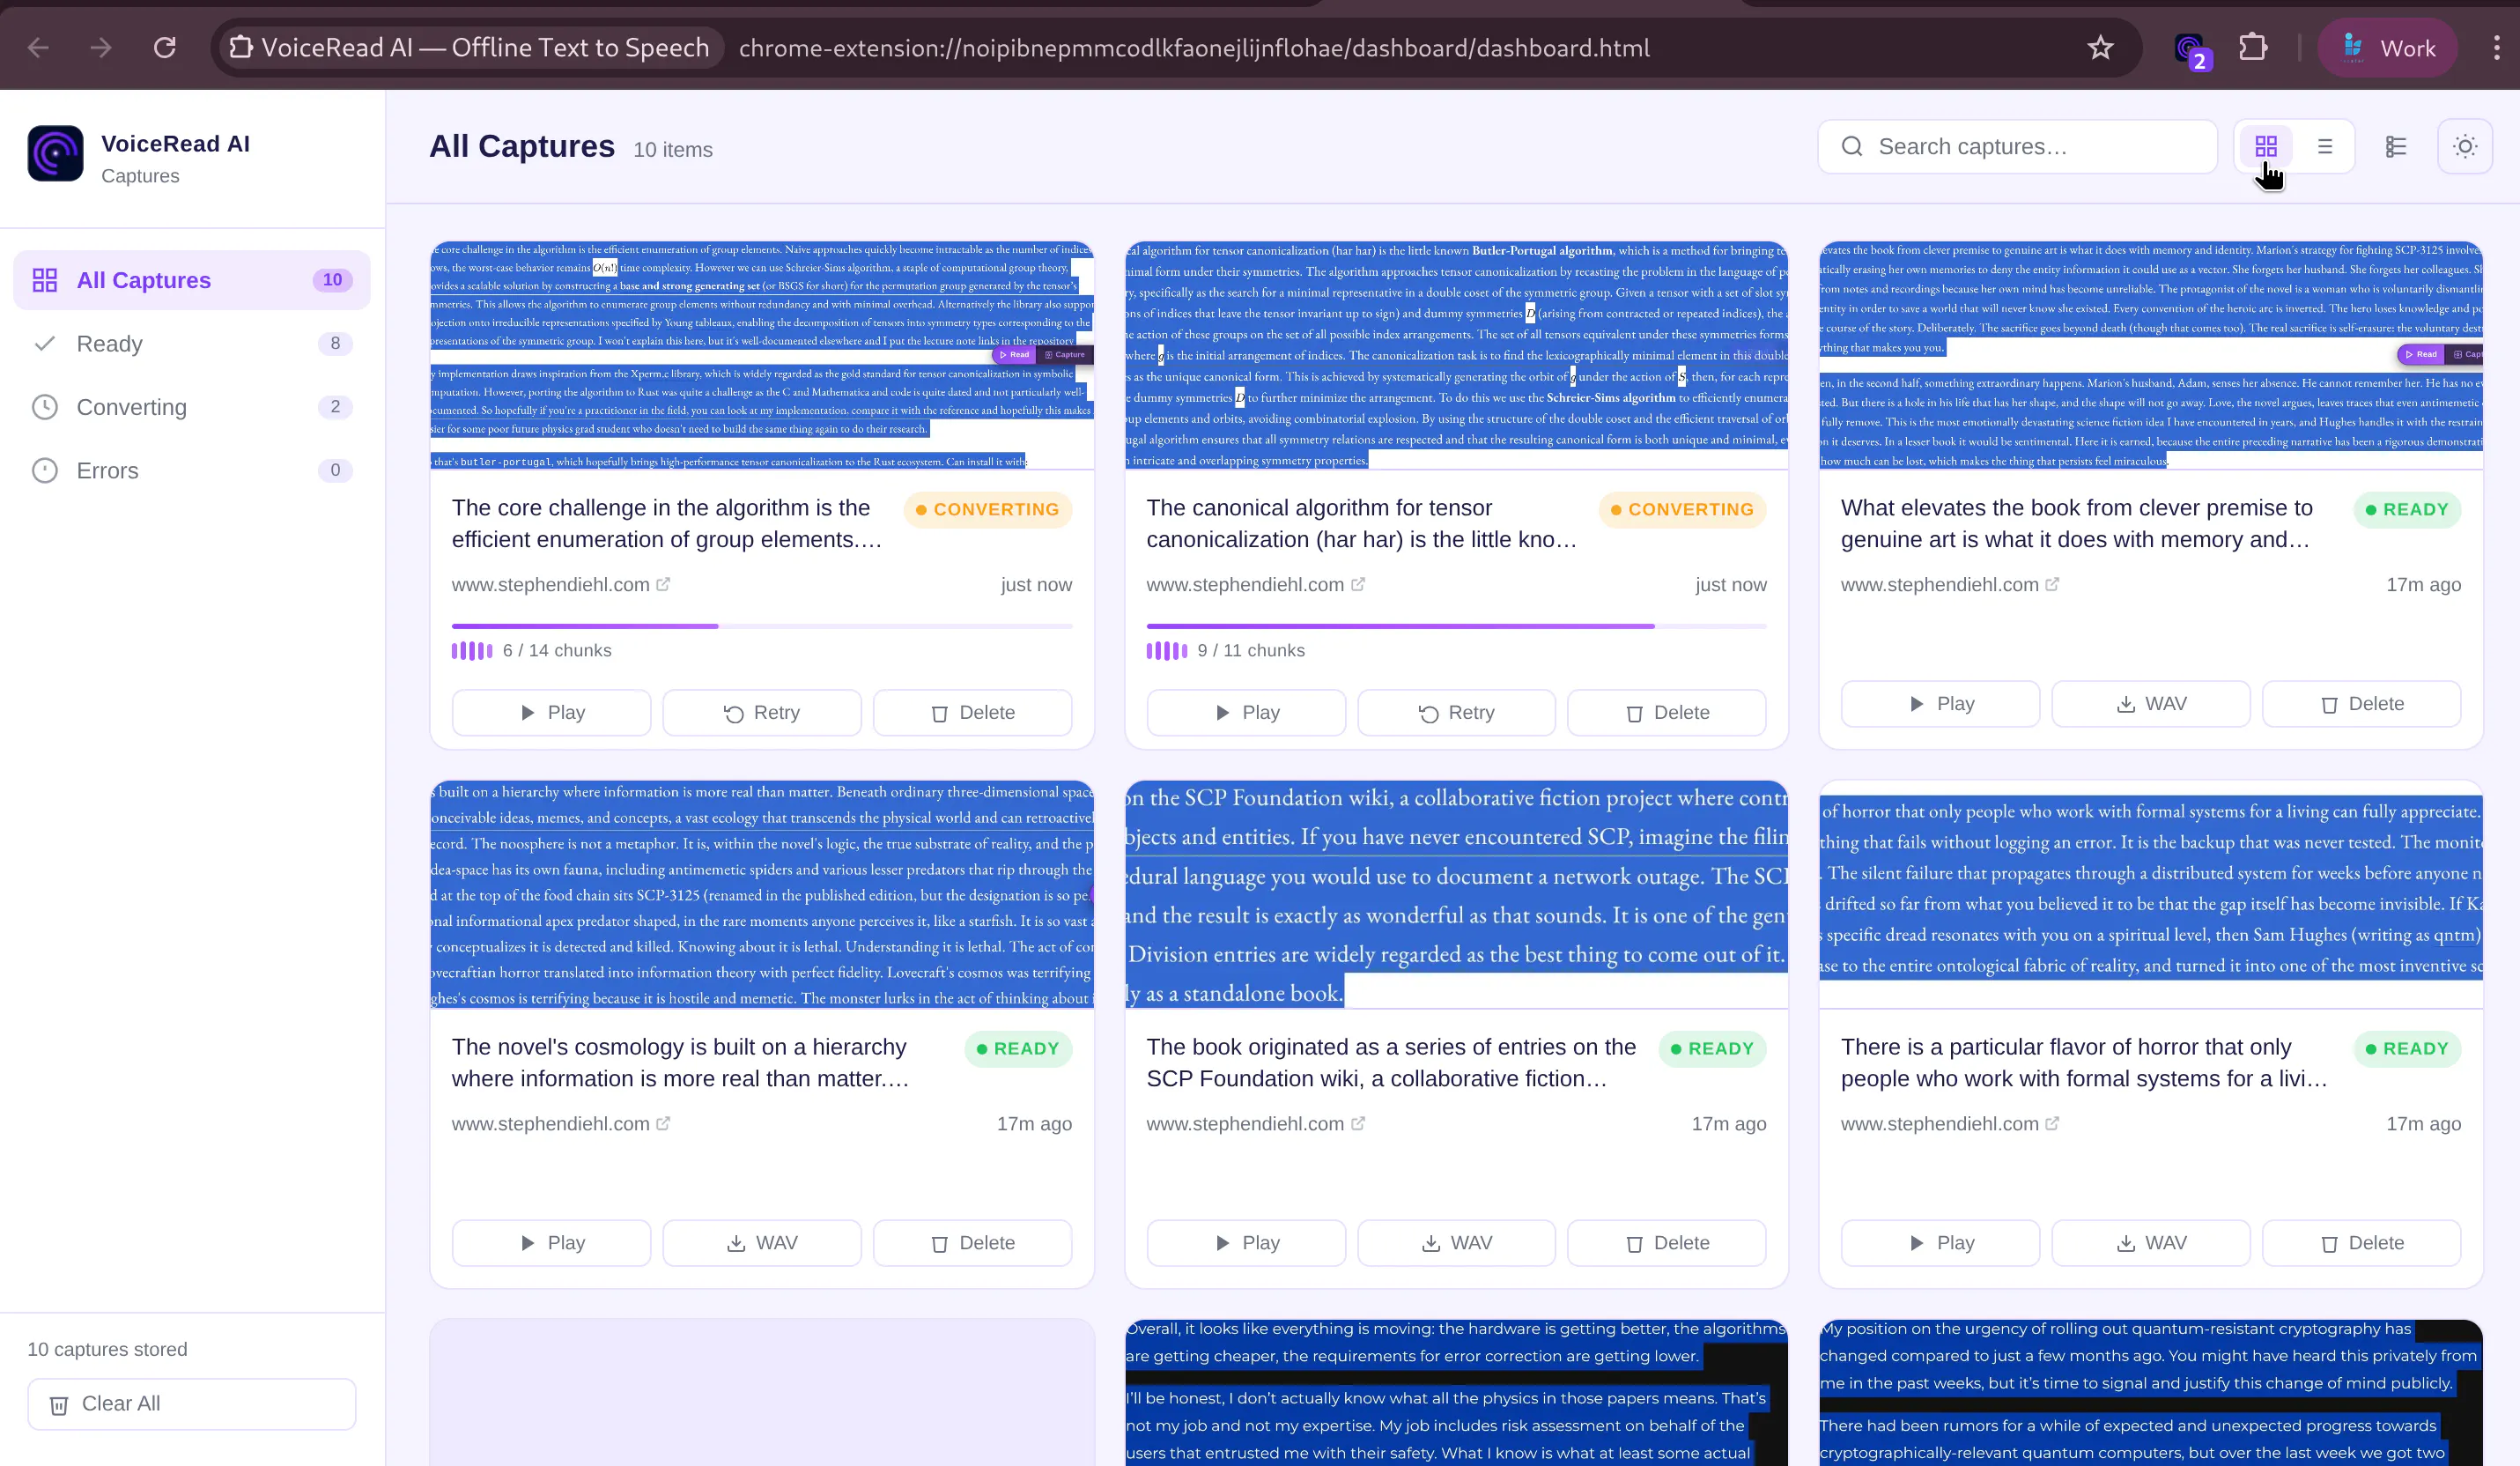
Task: Switch to grid view
Action: tap(2266, 147)
